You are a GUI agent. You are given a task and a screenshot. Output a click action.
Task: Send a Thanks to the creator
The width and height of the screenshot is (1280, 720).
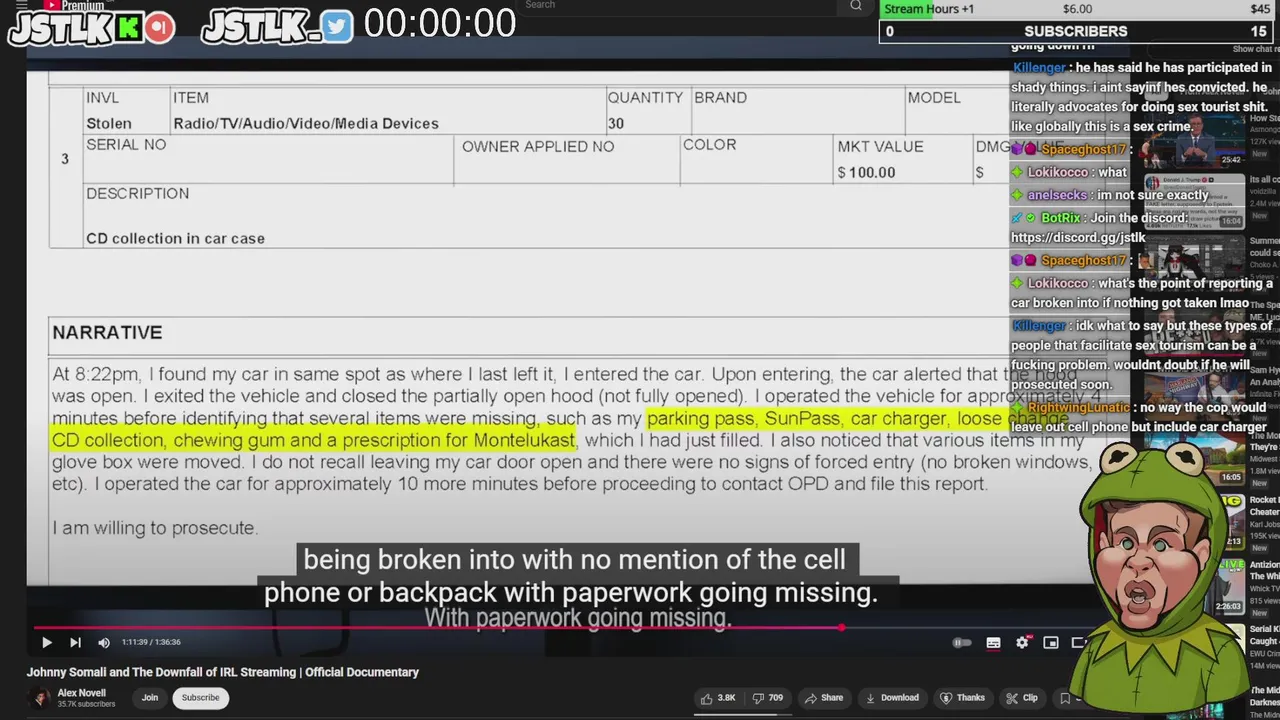click(963, 698)
